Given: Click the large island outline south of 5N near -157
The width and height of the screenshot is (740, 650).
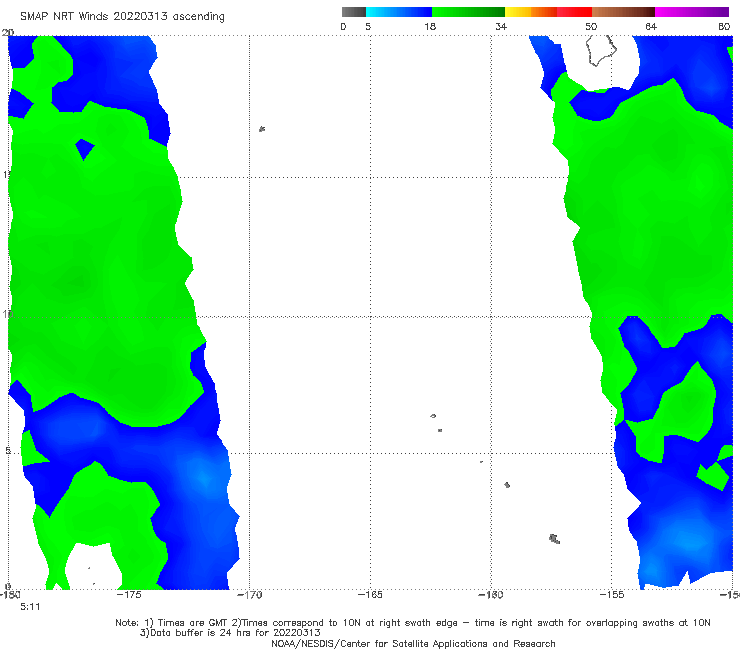Looking at the screenshot, I should [555, 539].
